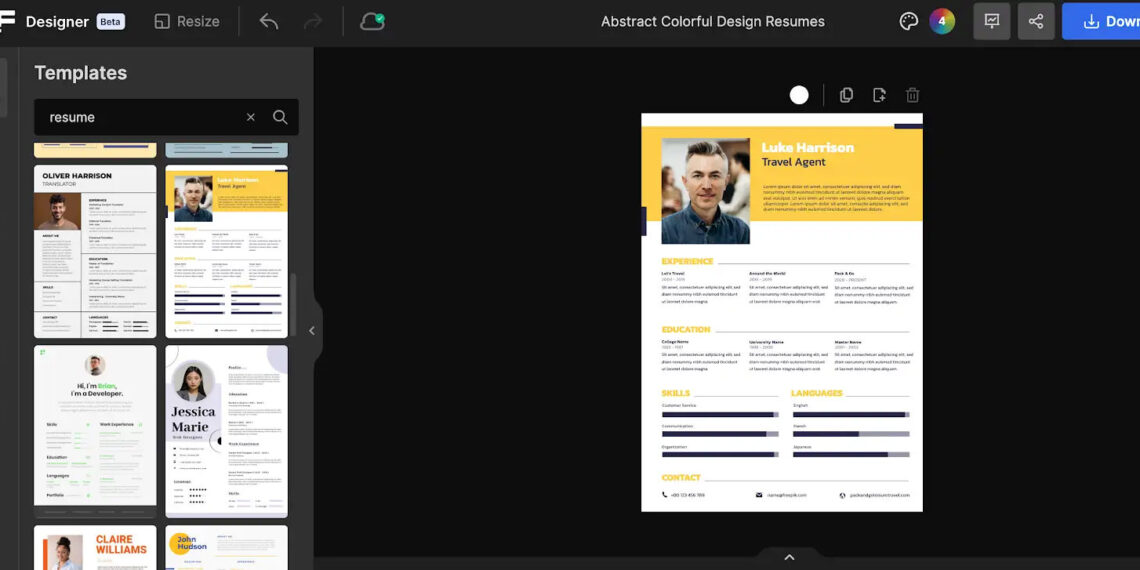The width and height of the screenshot is (1140, 570).
Task: Click the LANGUAGES heading on the resume
Action: coord(816,393)
